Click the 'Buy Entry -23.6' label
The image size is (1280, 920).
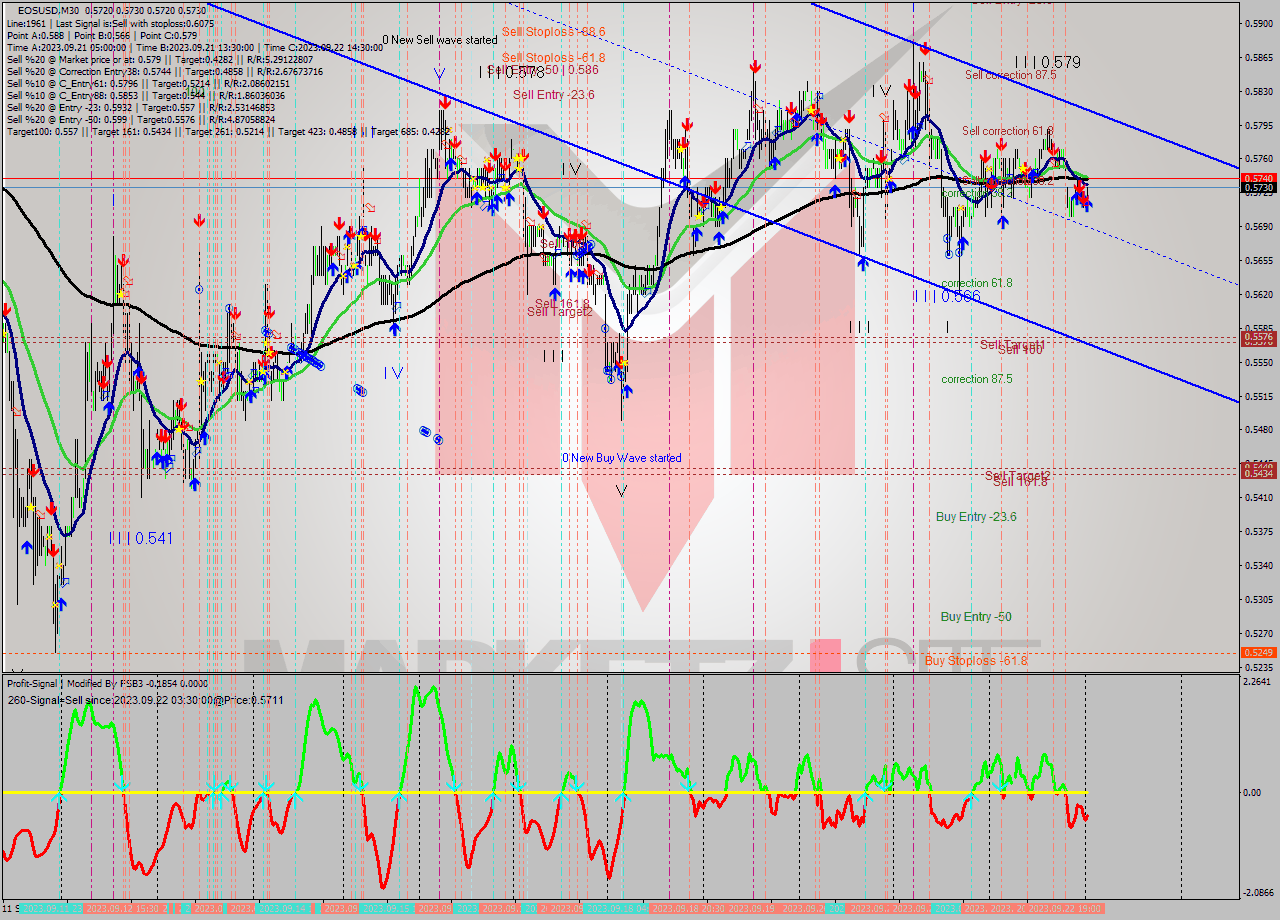(976, 517)
